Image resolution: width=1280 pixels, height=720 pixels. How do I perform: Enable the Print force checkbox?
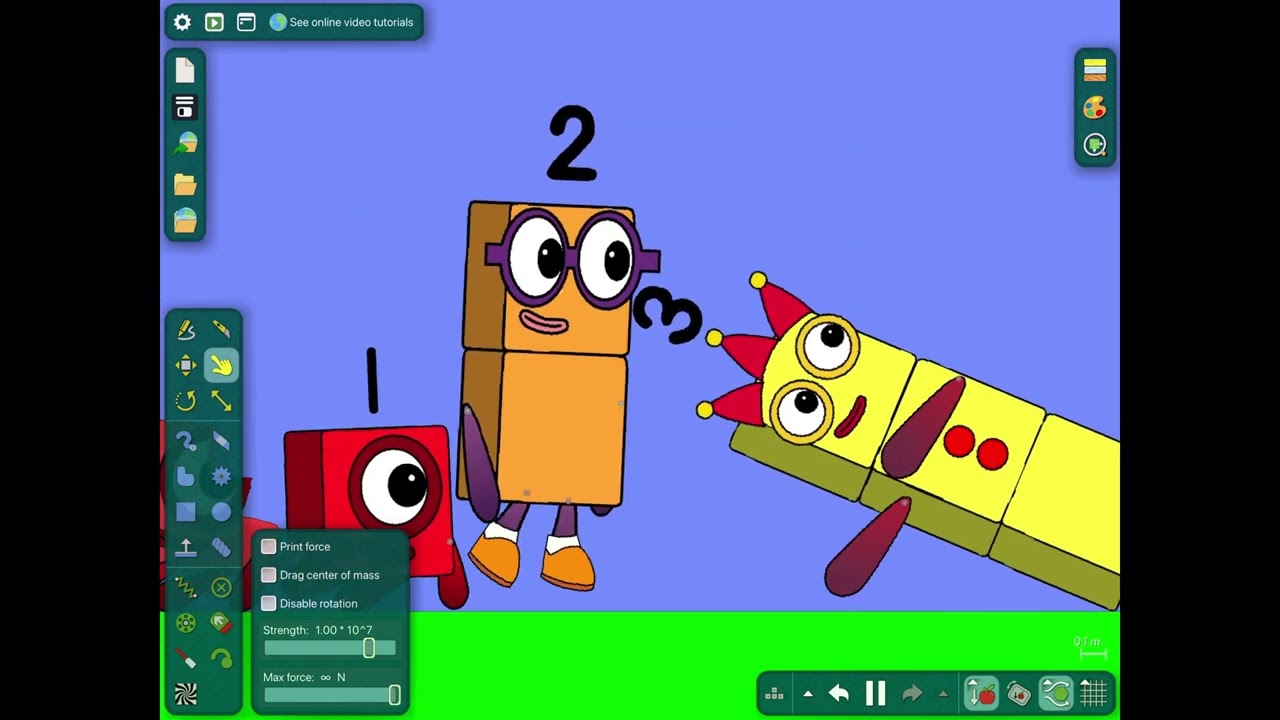click(268, 547)
